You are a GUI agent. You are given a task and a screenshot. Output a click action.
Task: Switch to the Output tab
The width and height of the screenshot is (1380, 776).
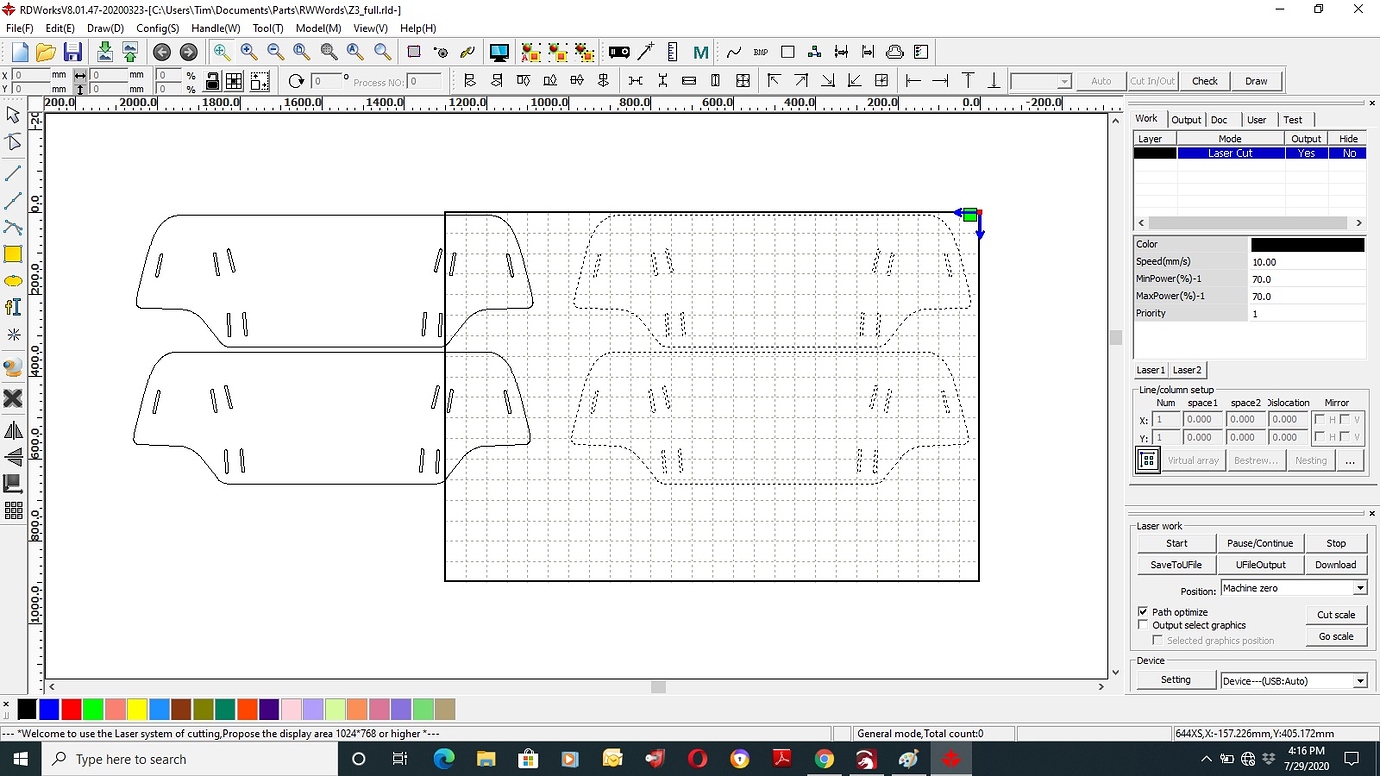1186,119
